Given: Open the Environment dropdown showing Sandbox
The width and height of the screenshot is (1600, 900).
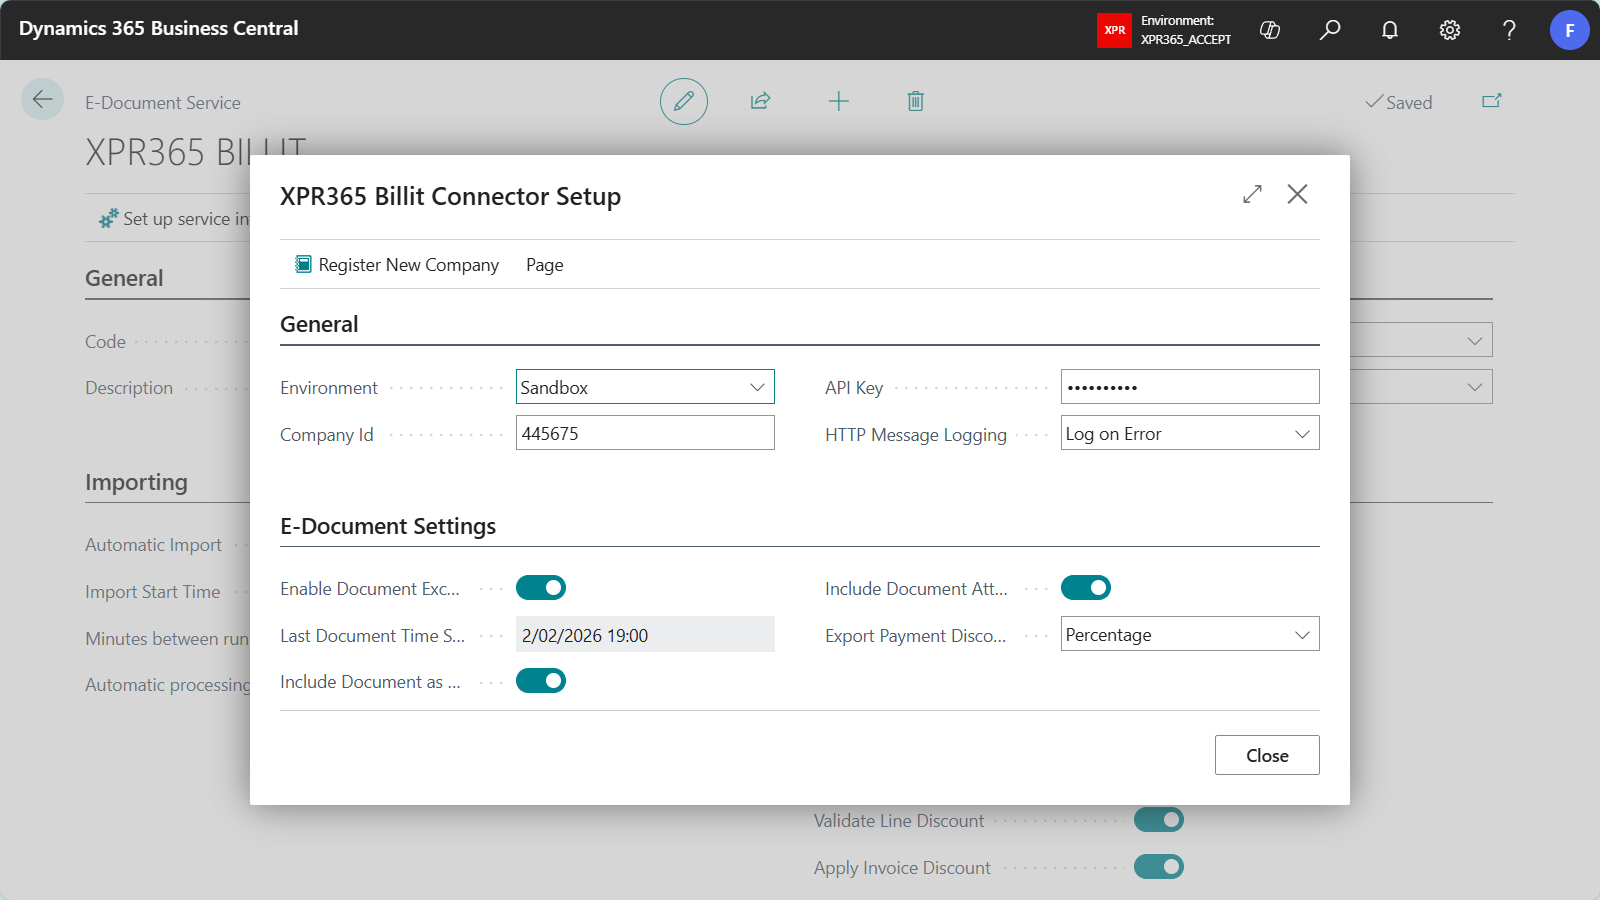Looking at the screenshot, I should (x=757, y=386).
